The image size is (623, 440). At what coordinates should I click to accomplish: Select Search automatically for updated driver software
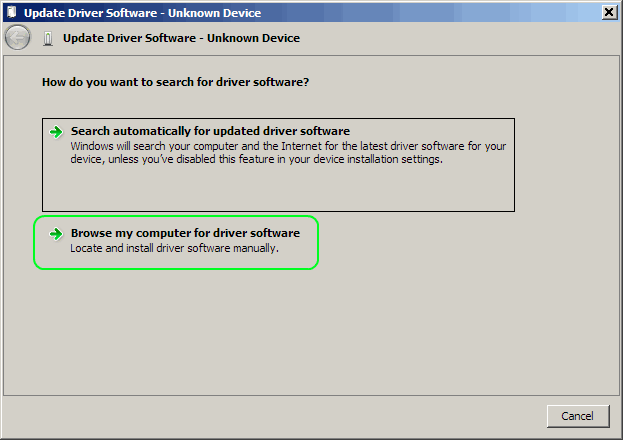click(x=210, y=131)
